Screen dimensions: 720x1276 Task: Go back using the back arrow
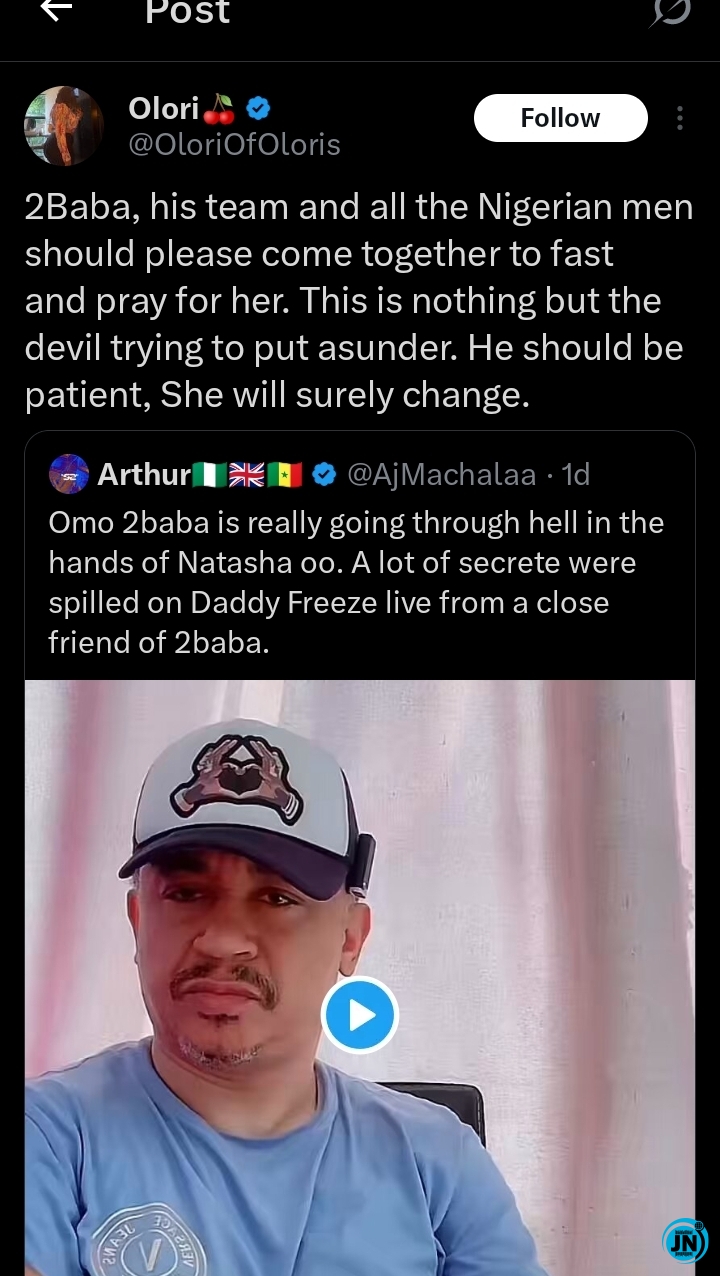click(x=57, y=10)
